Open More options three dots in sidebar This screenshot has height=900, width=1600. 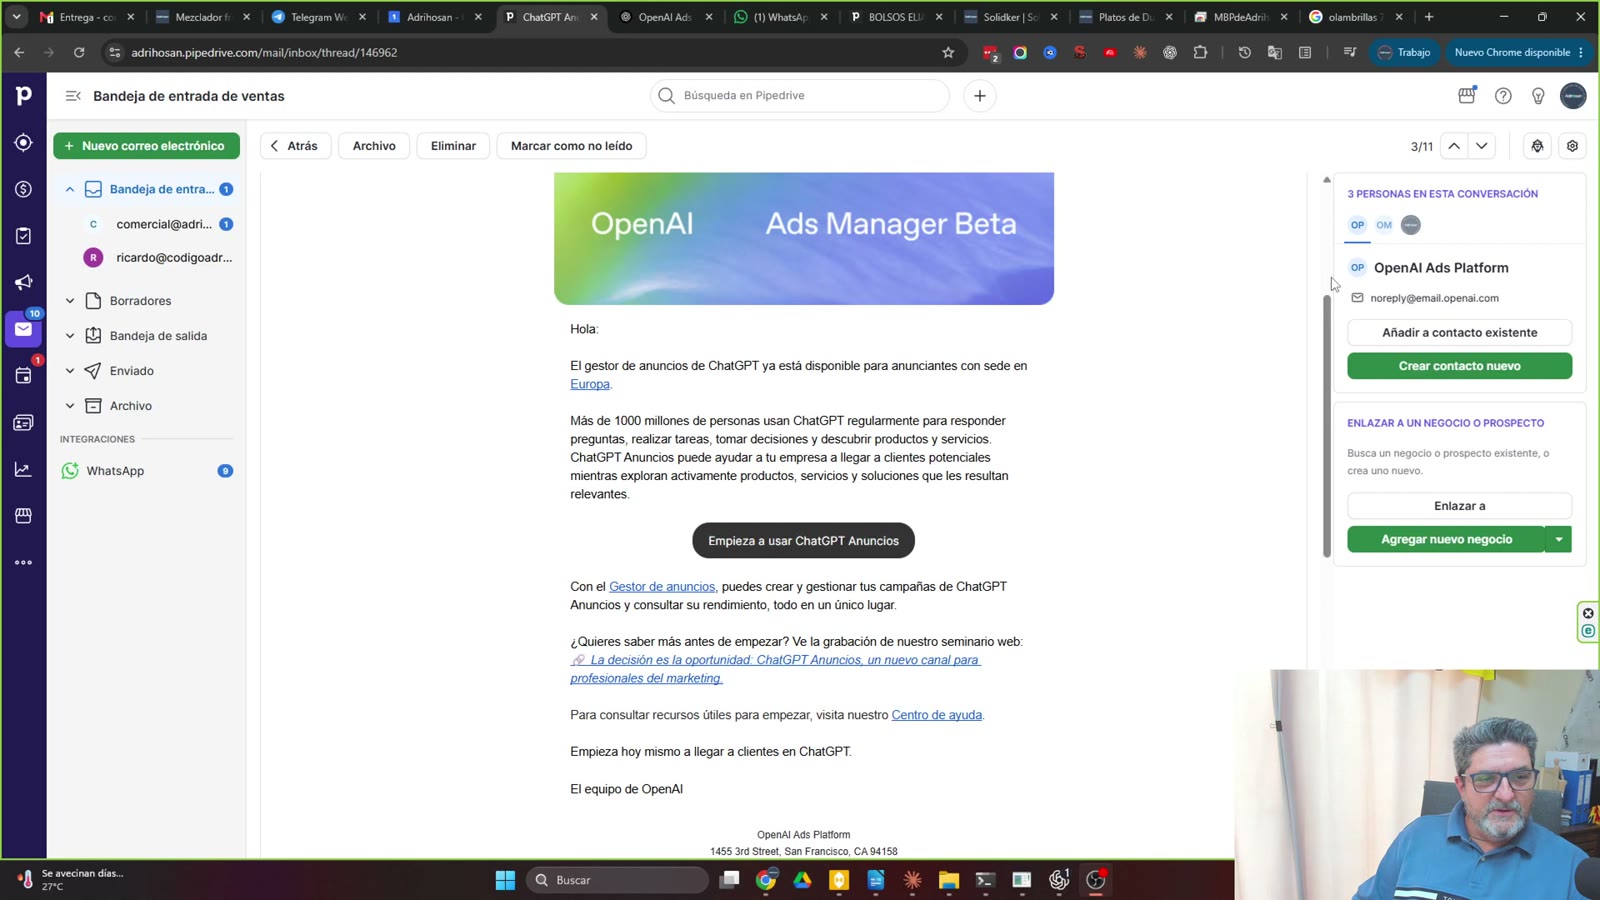tap(23, 562)
